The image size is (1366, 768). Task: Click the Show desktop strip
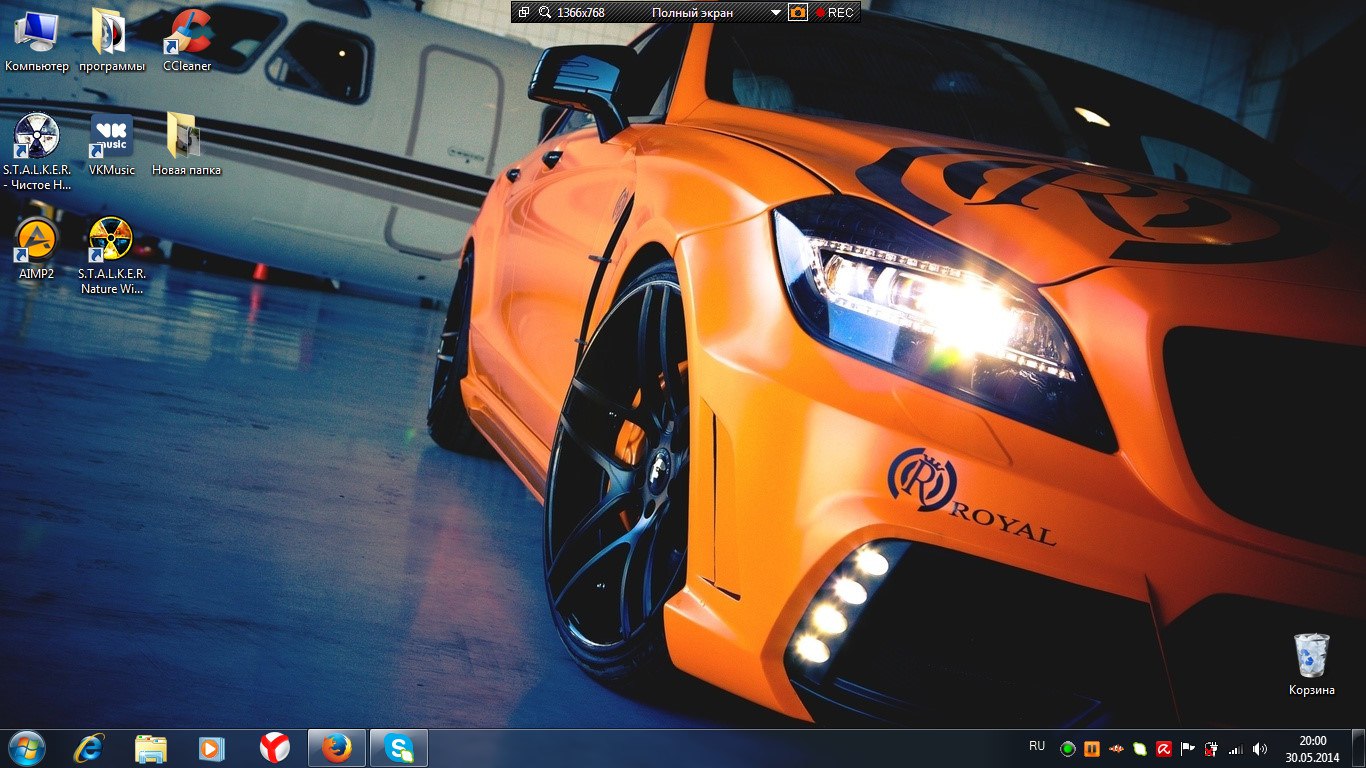coord(1359,748)
